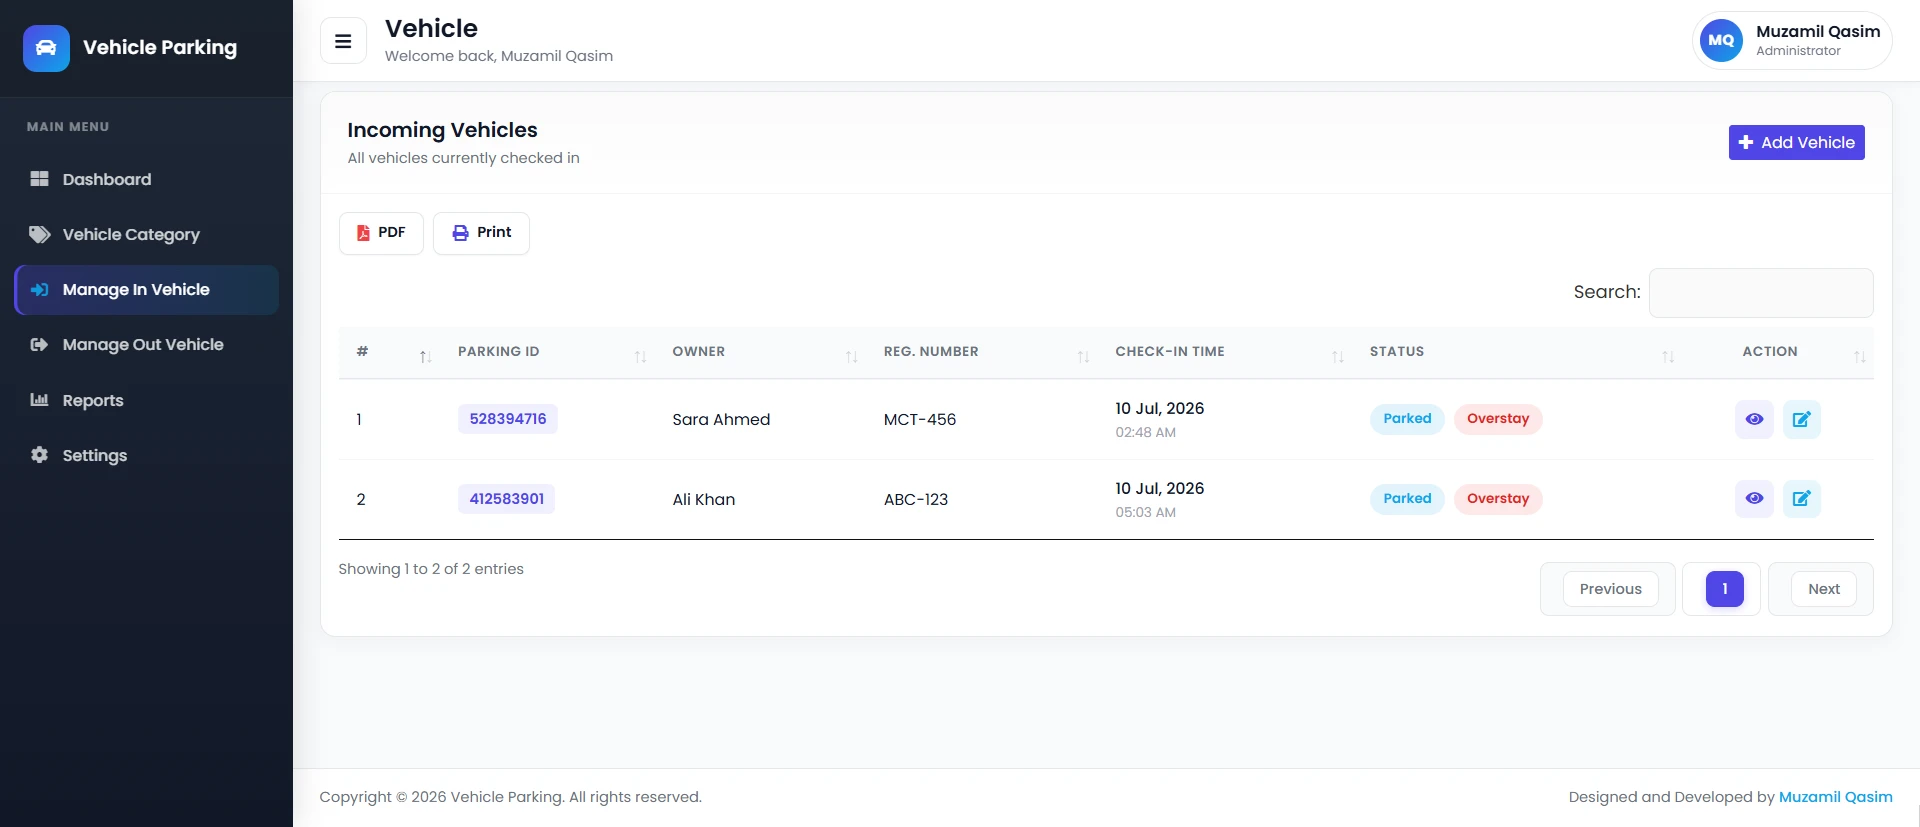Click the Print button
Screen dimensions: 1920x827
click(481, 233)
